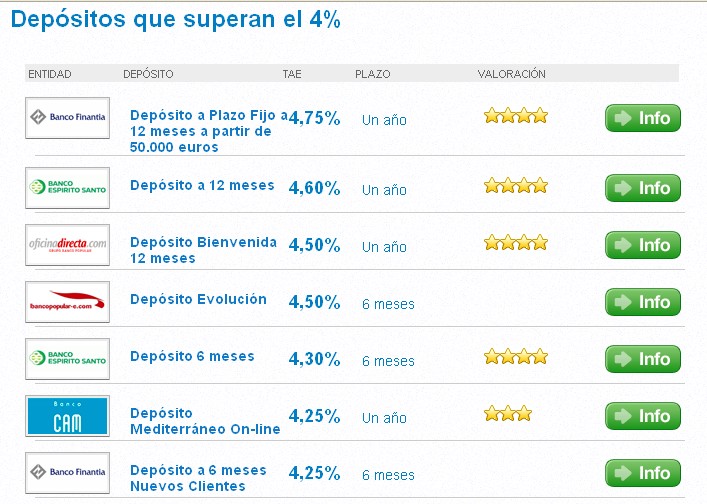This screenshot has height=504, width=707.
Task: Open the Depósito Evolución link
Action: (198, 299)
